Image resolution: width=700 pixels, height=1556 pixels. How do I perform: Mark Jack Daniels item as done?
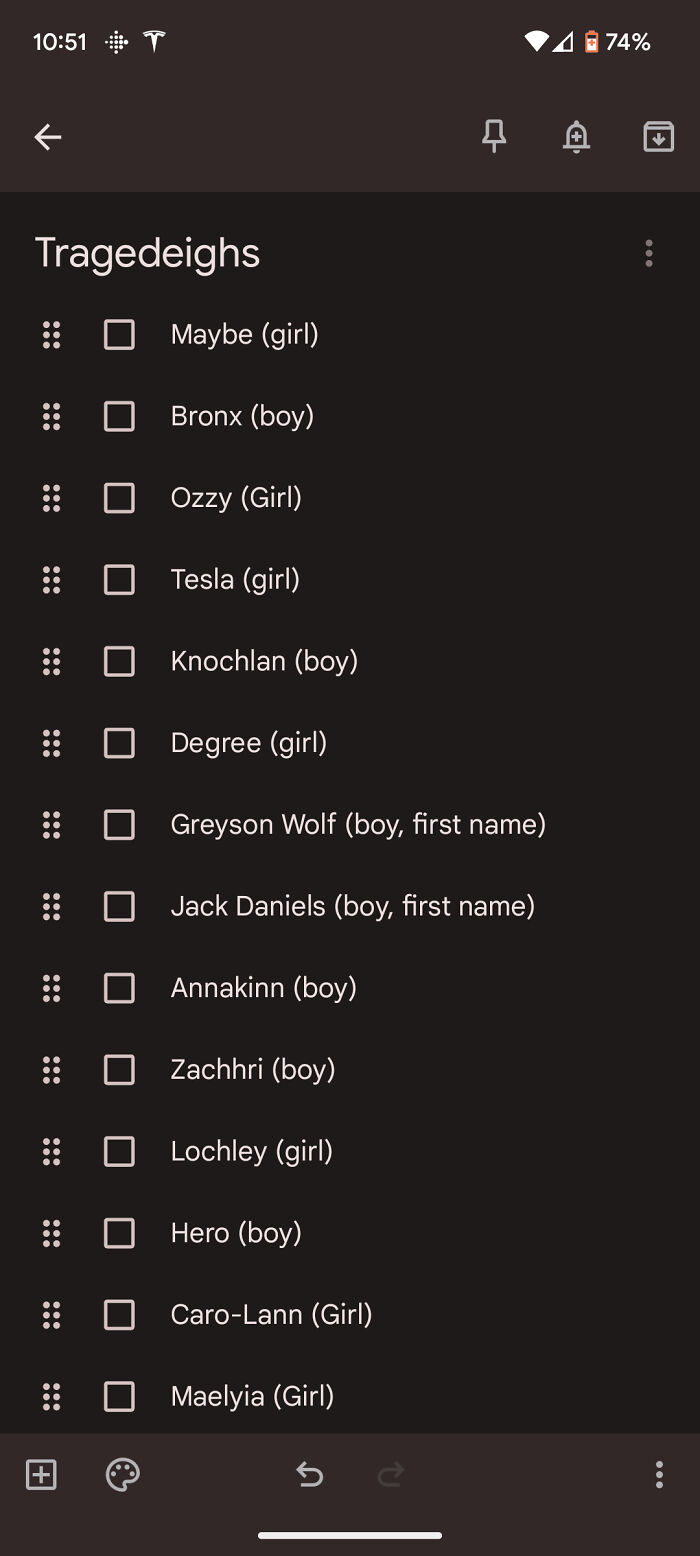click(119, 907)
